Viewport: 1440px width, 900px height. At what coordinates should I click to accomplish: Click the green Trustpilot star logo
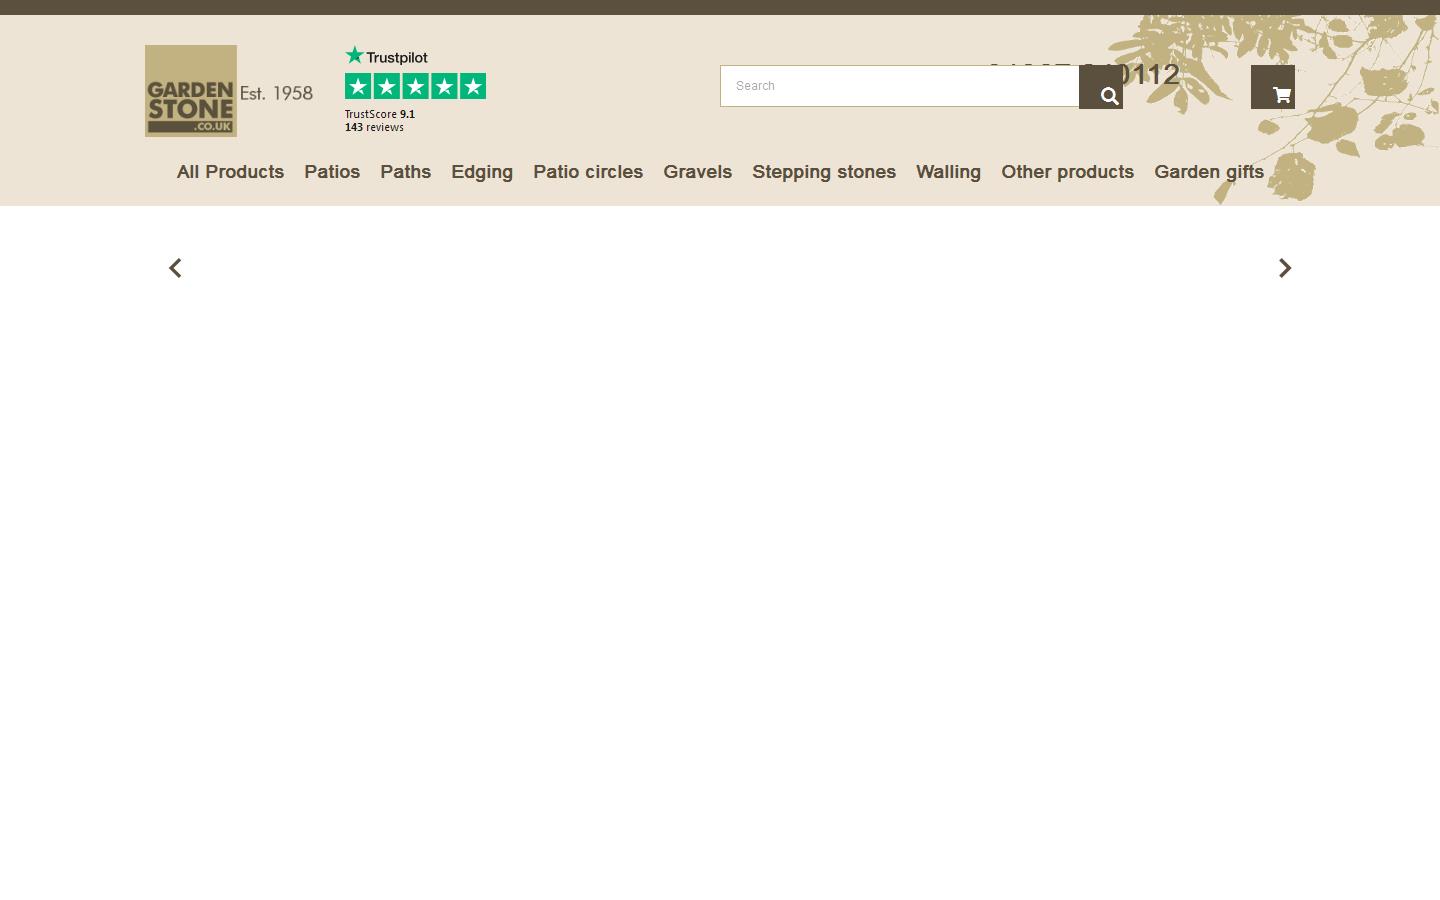tap(354, 55)
